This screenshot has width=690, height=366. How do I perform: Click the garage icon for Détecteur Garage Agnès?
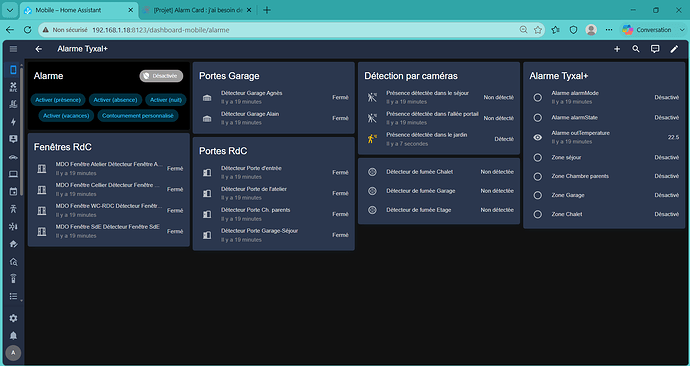tap(207, 98)
